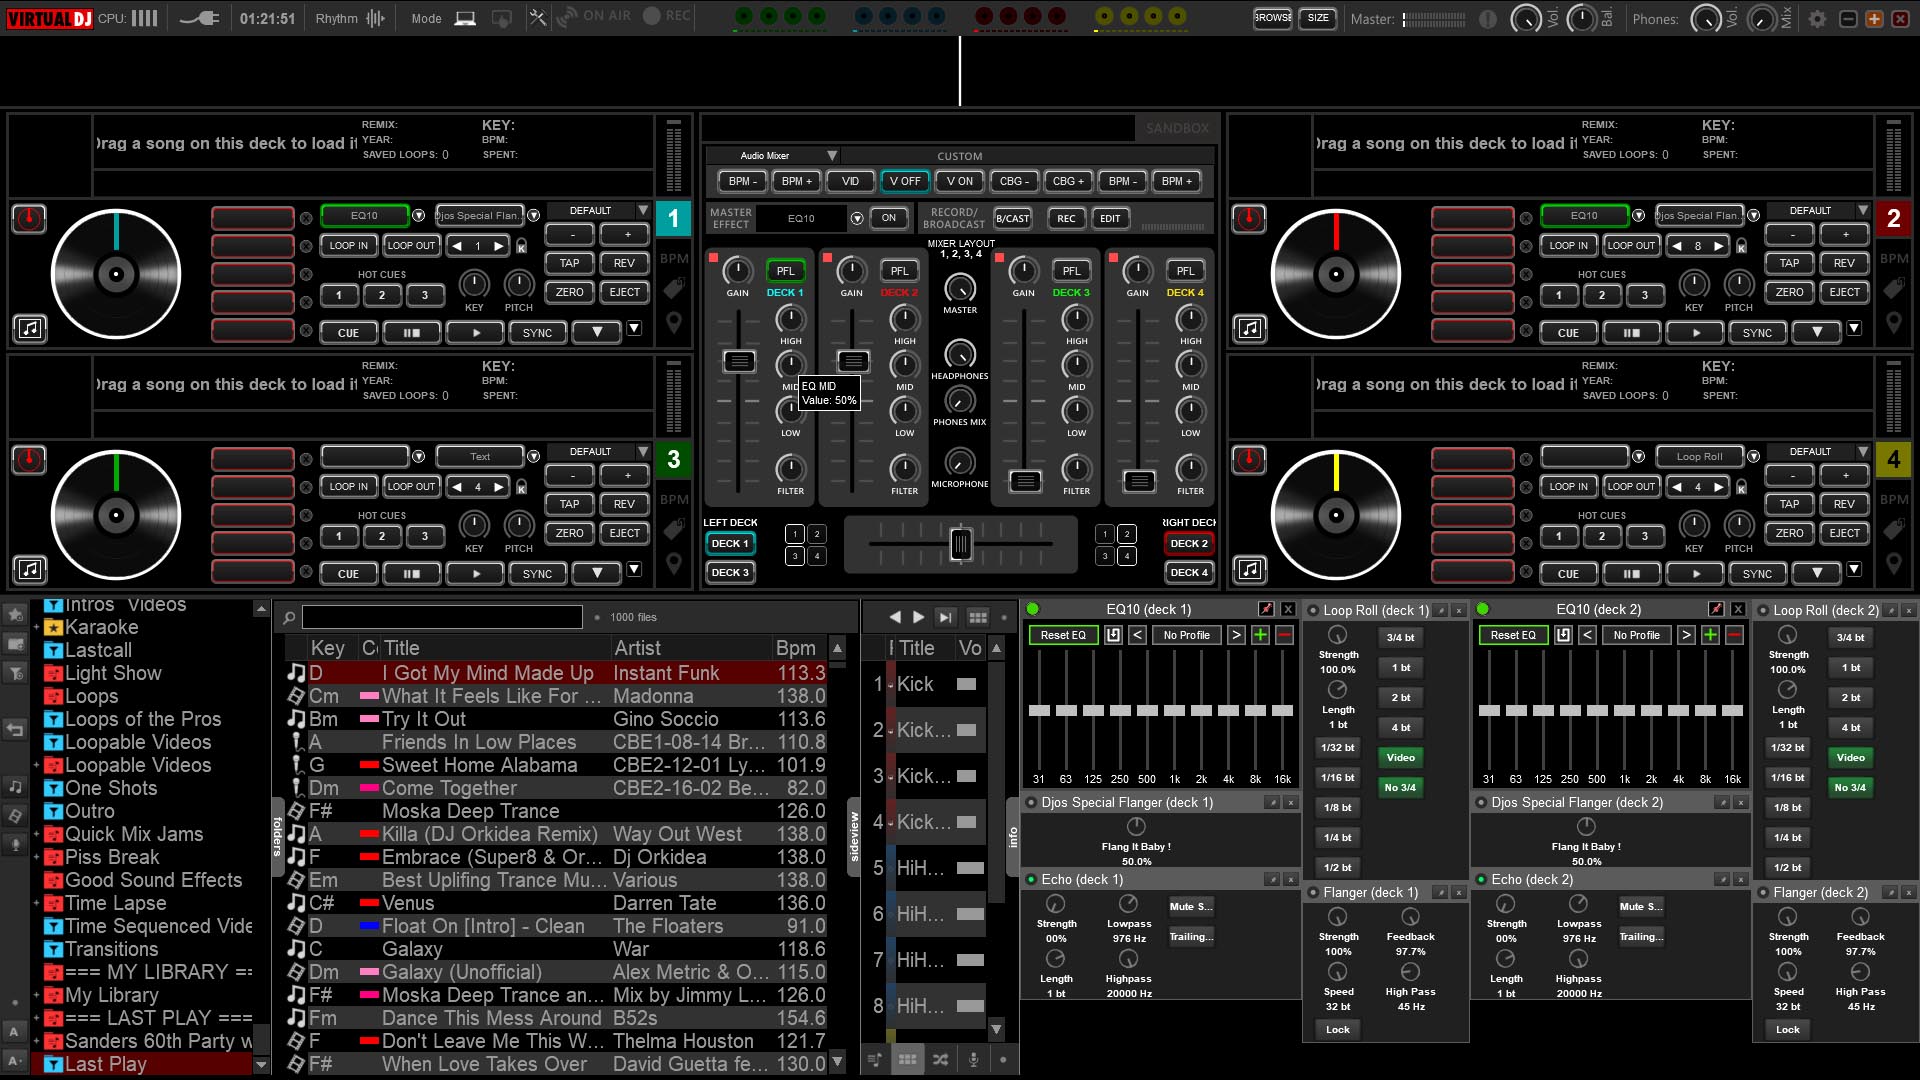Viewport: 1920px width, 1080px height.
Task: Click the playlist icon below sampler list
Action: tap(875, 1059)
